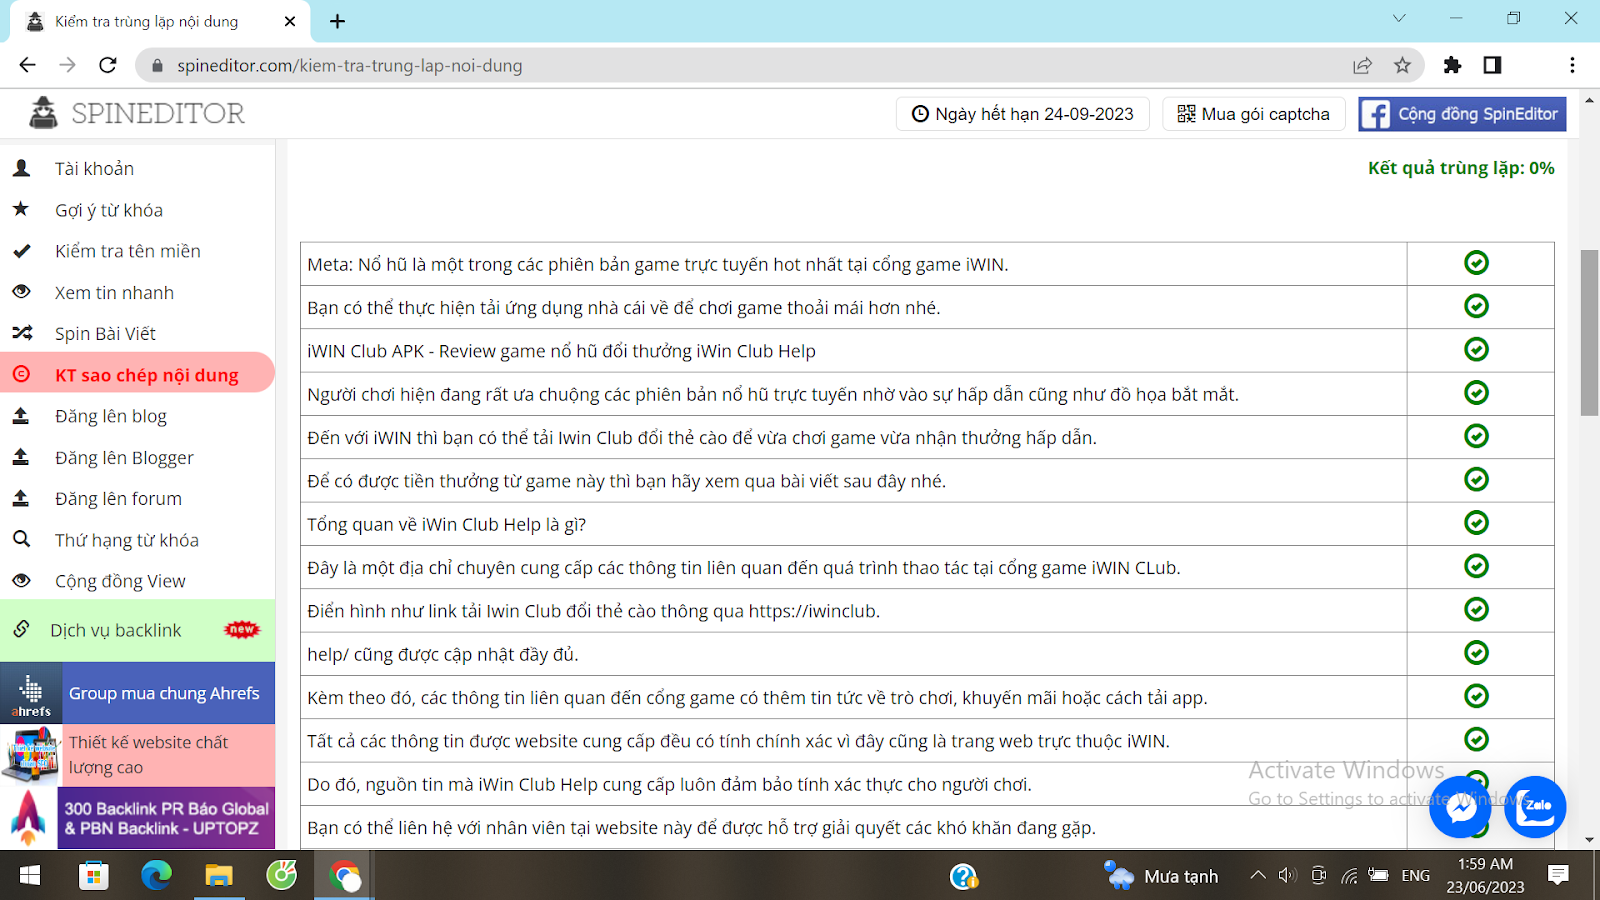Screen dimensions: 1600x900
Task: Bookmark this page with star icon
Action: (x=1402, y=65)
